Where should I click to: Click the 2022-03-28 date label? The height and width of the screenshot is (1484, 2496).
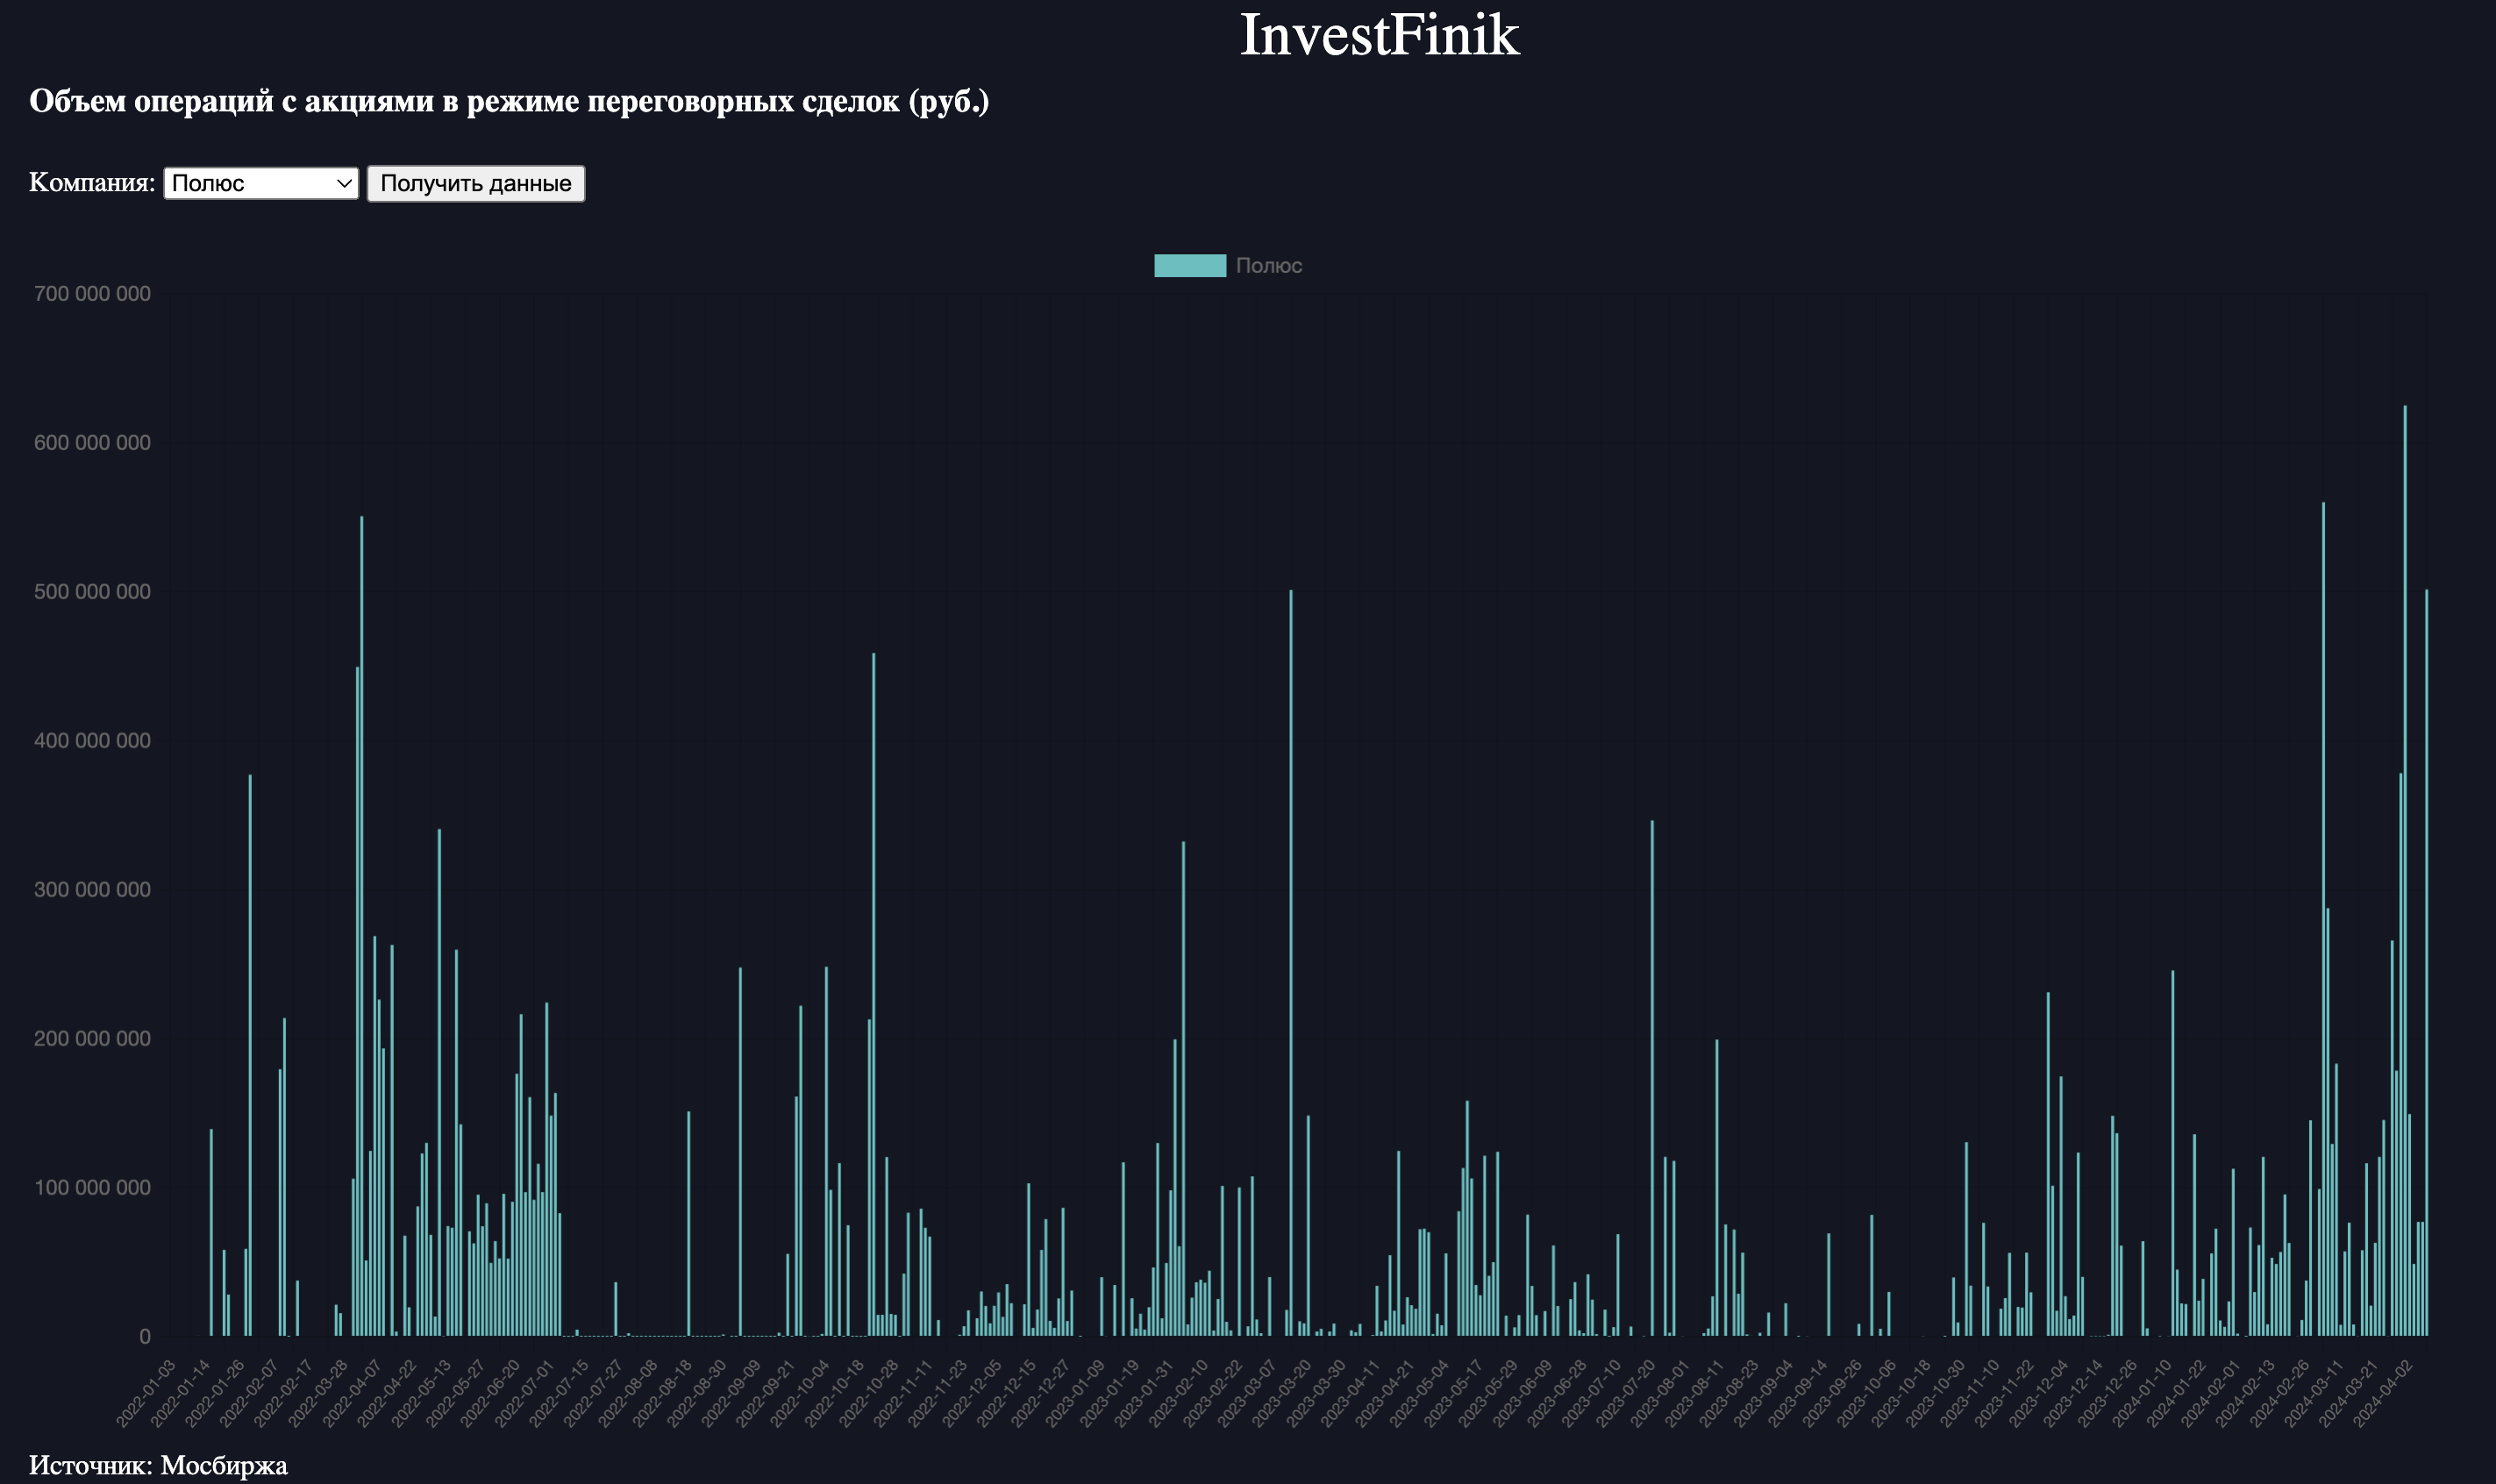pos(319,1392)
